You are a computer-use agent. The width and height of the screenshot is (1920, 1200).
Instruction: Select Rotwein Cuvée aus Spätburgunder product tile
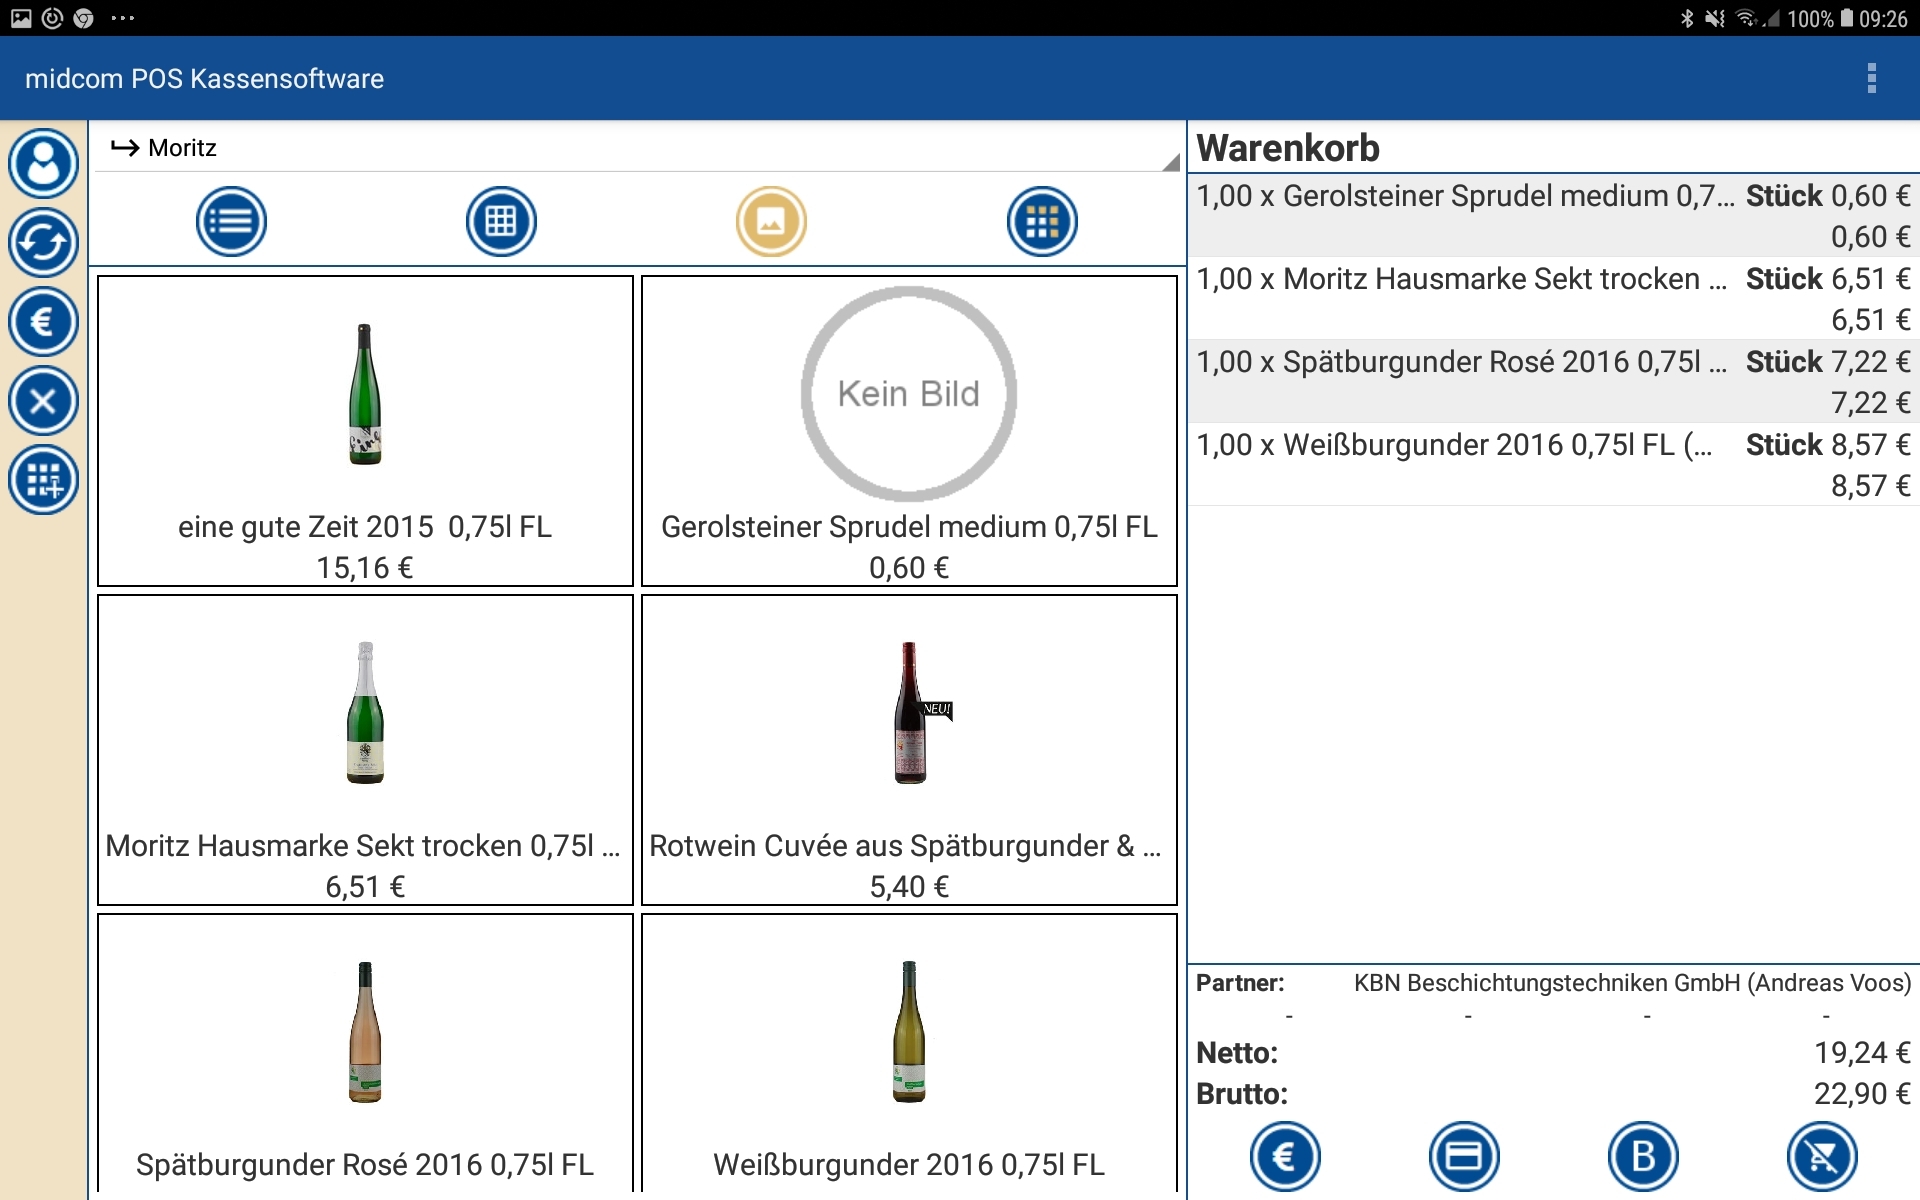[909, 750]
